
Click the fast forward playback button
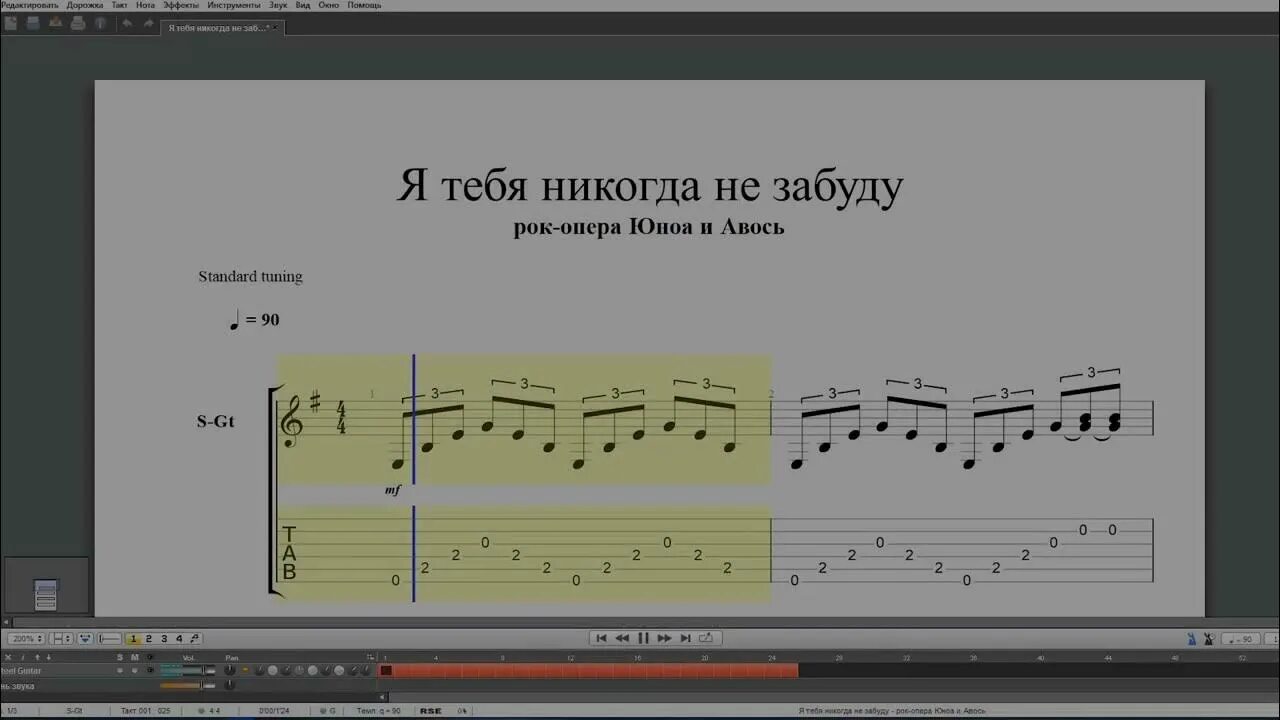click(664, 638)
